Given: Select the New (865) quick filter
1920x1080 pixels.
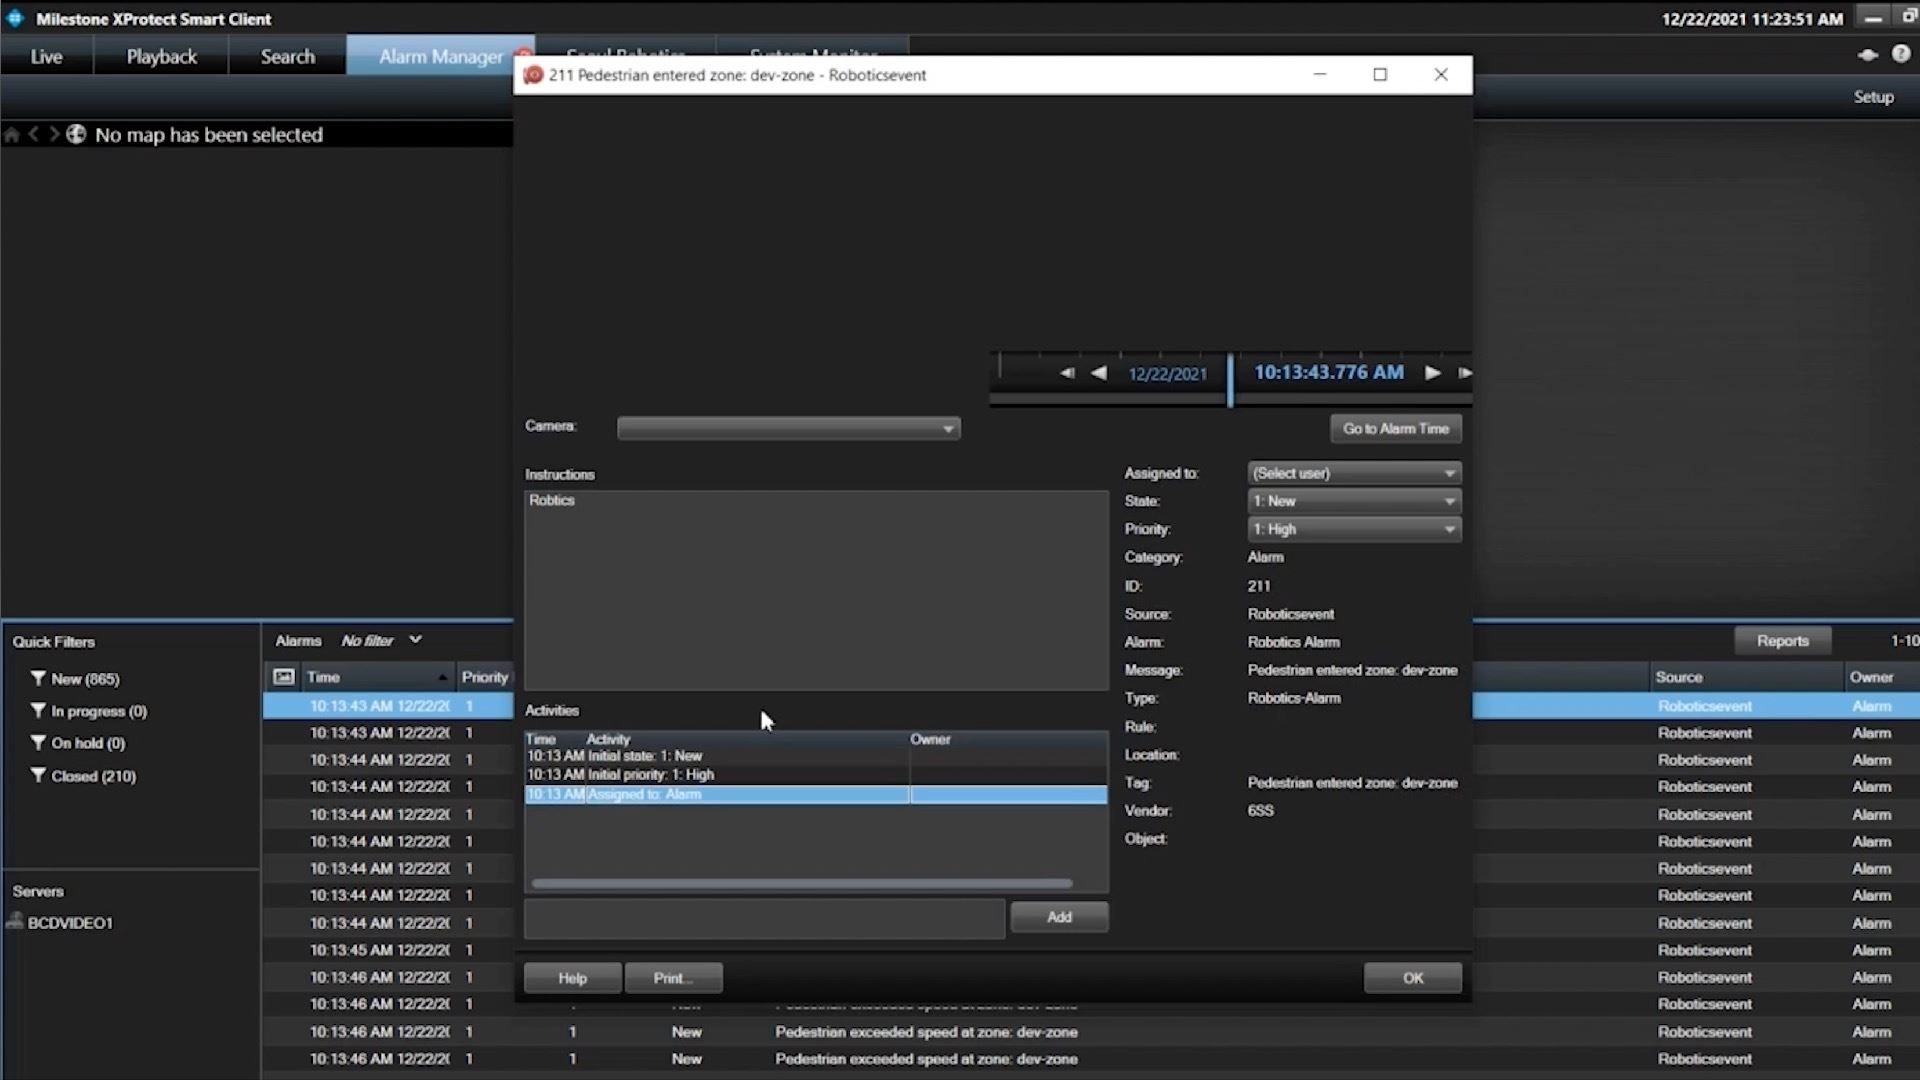Looking at the screenshot, I should (85, 679).
